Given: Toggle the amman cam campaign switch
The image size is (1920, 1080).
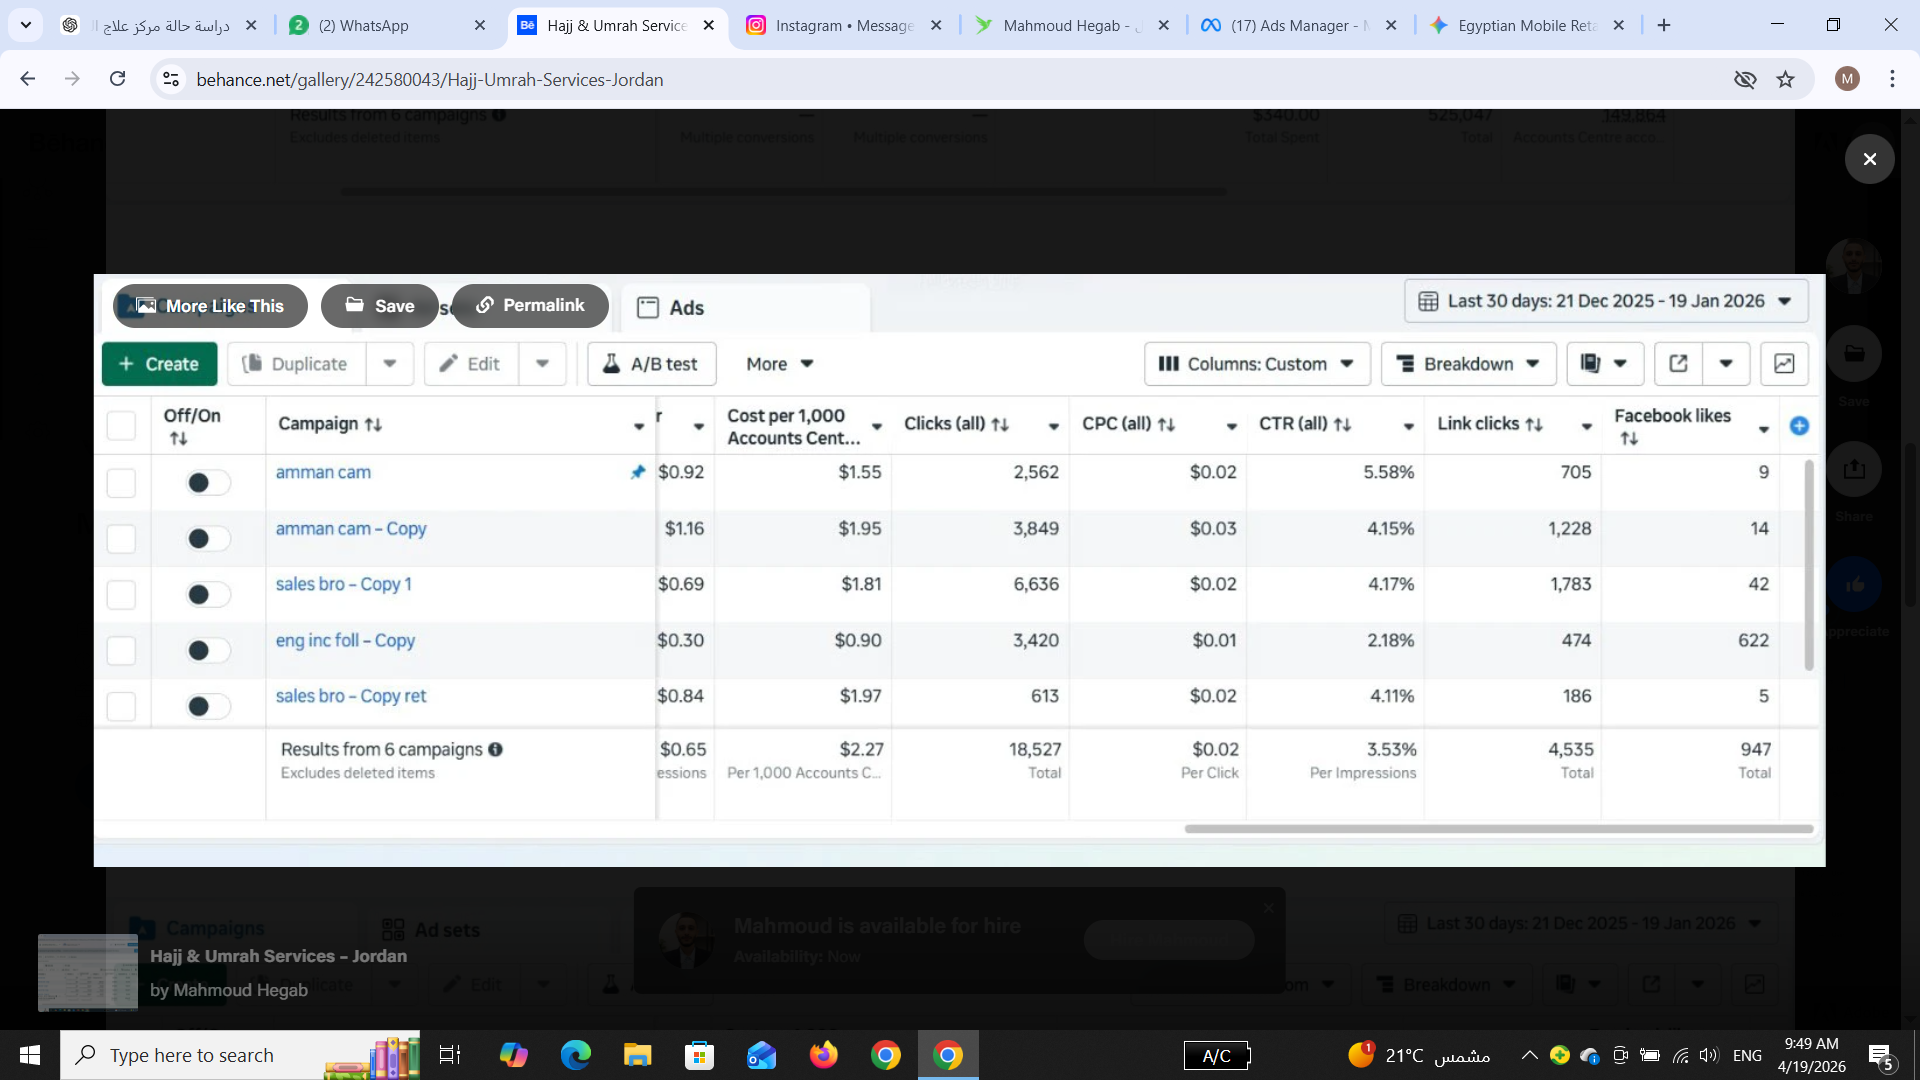Looking at the screenshot, I should pos(208,483).
